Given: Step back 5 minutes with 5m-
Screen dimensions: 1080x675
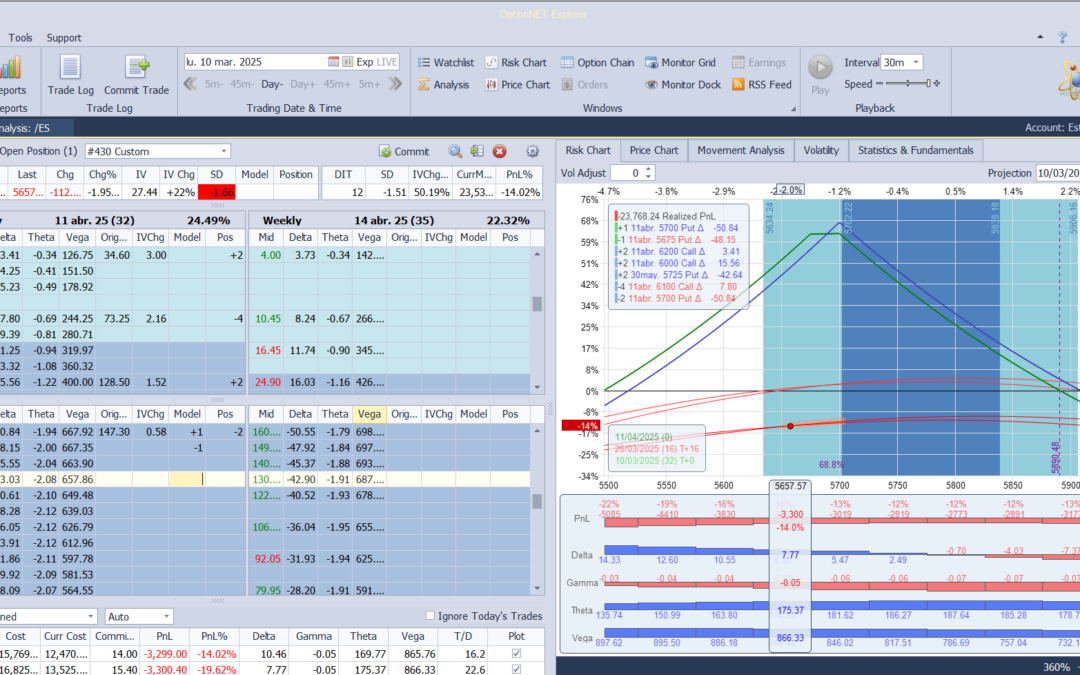Looking at the screenshot, I should pyautogui.click(x=214, y=84).
